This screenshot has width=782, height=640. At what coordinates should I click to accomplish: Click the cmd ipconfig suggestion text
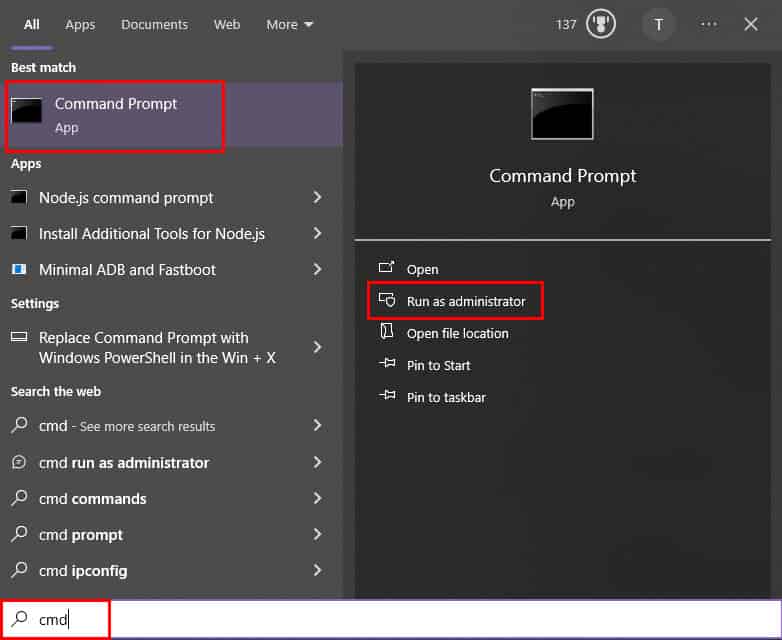[x=83, y=571]
